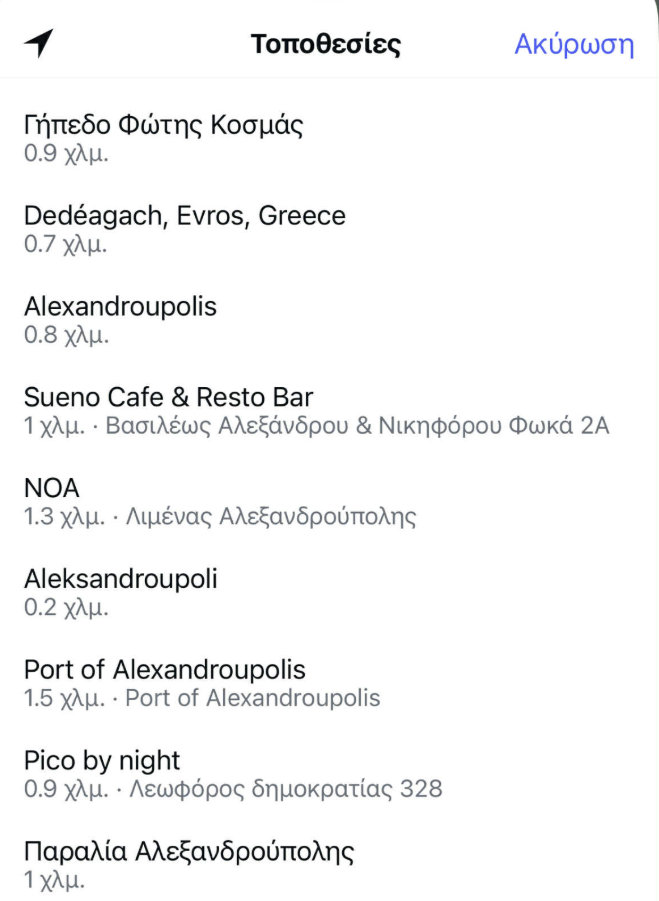Pick Port of Alexandroupolis from the list
The width and height of the screenshot is (659, 901).
164,669
